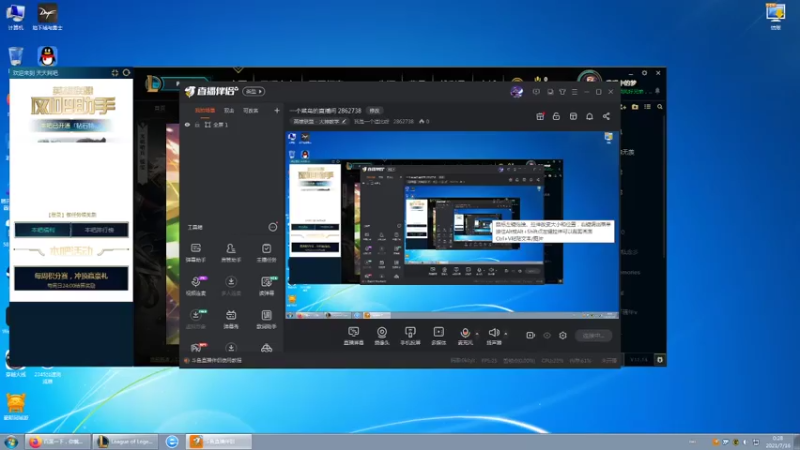Open League of Legends from the taskbar
The image size is (800, 450).
(125, 441)
